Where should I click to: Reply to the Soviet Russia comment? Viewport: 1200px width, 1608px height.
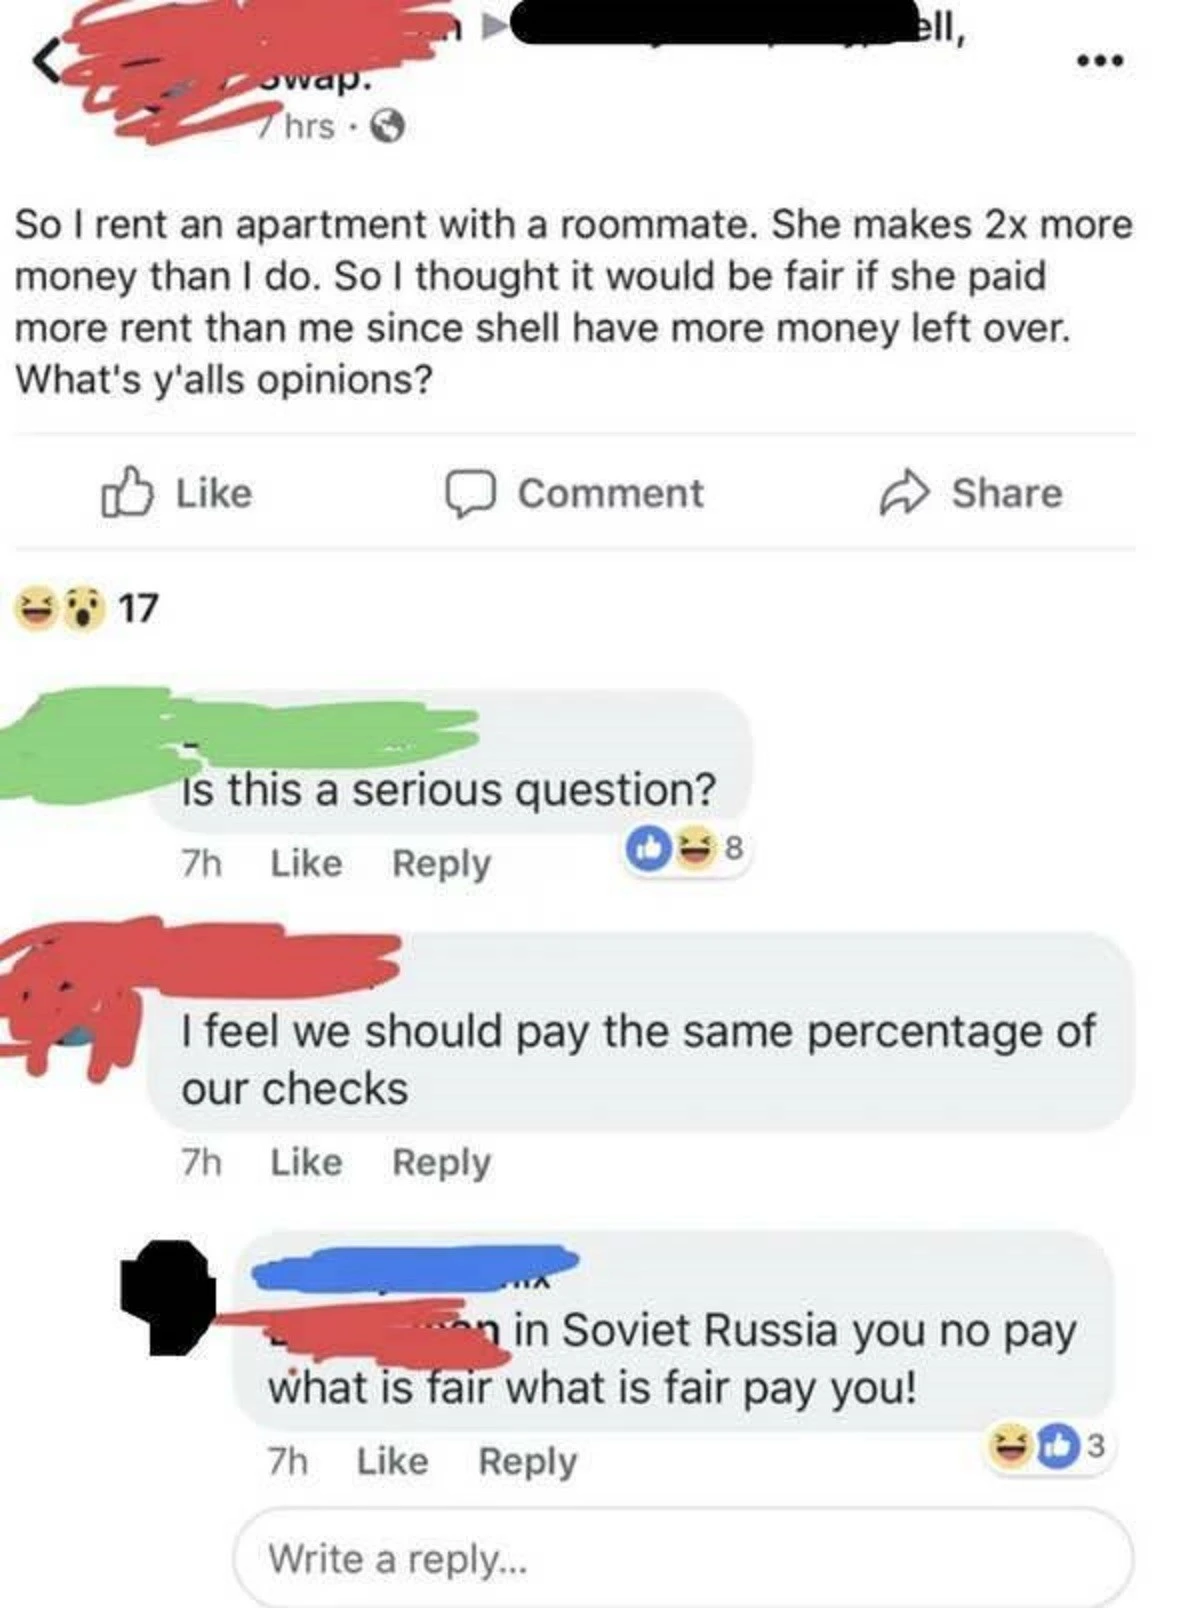tap(527, 1461)
